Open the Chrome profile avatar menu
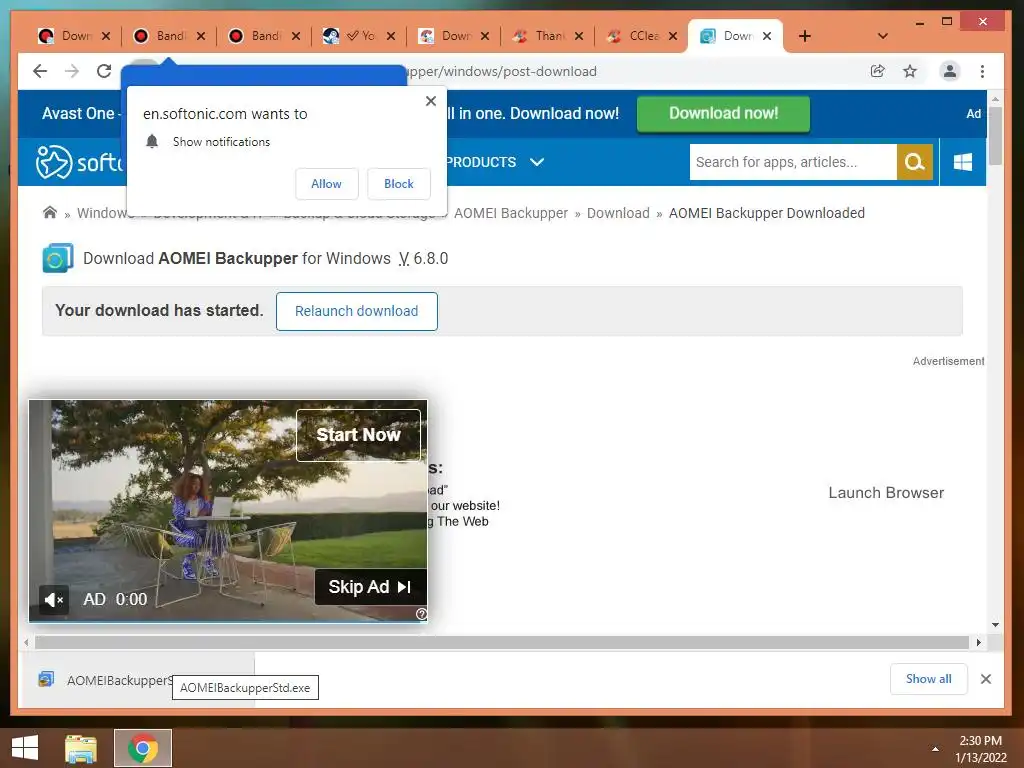This screenshot has width=1024, height=768. click(x=950, y=71)
